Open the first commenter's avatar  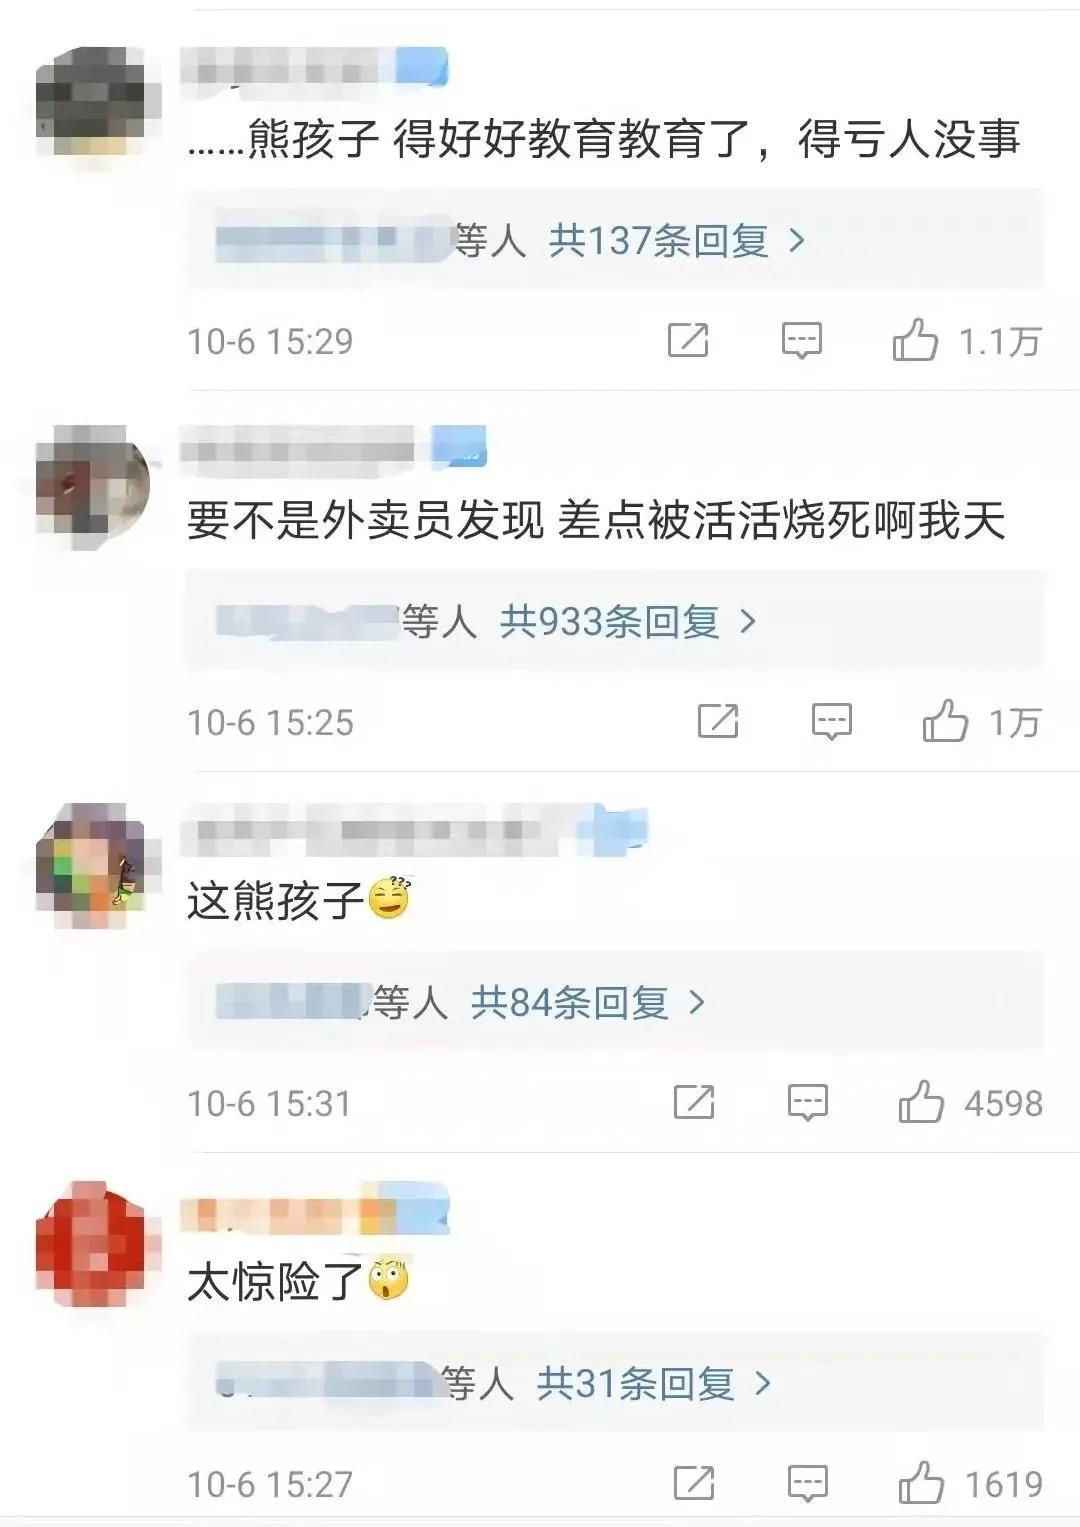(x=91, y=101)
